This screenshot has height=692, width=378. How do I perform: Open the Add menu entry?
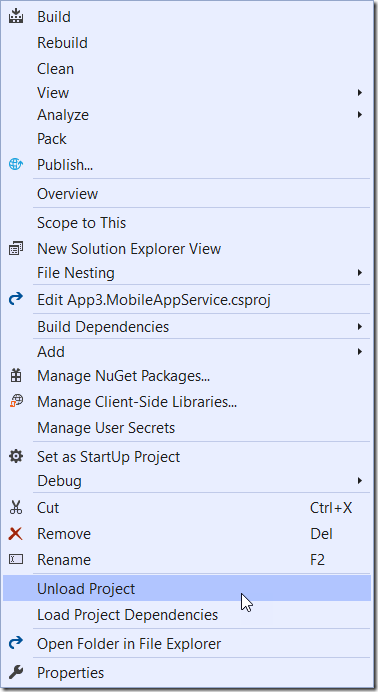click(187, 352)
